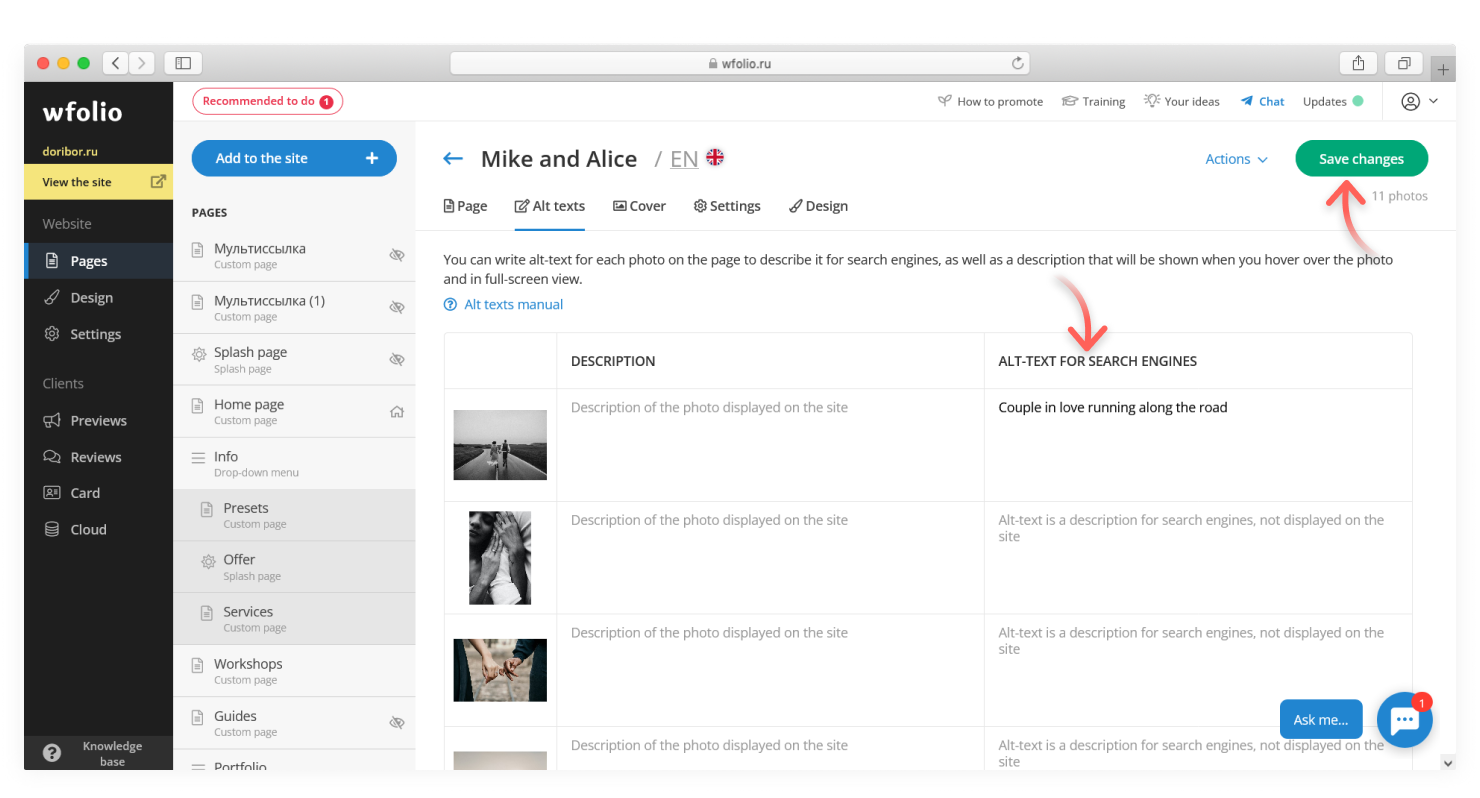Open Training link in top bar

[1093, 101]
